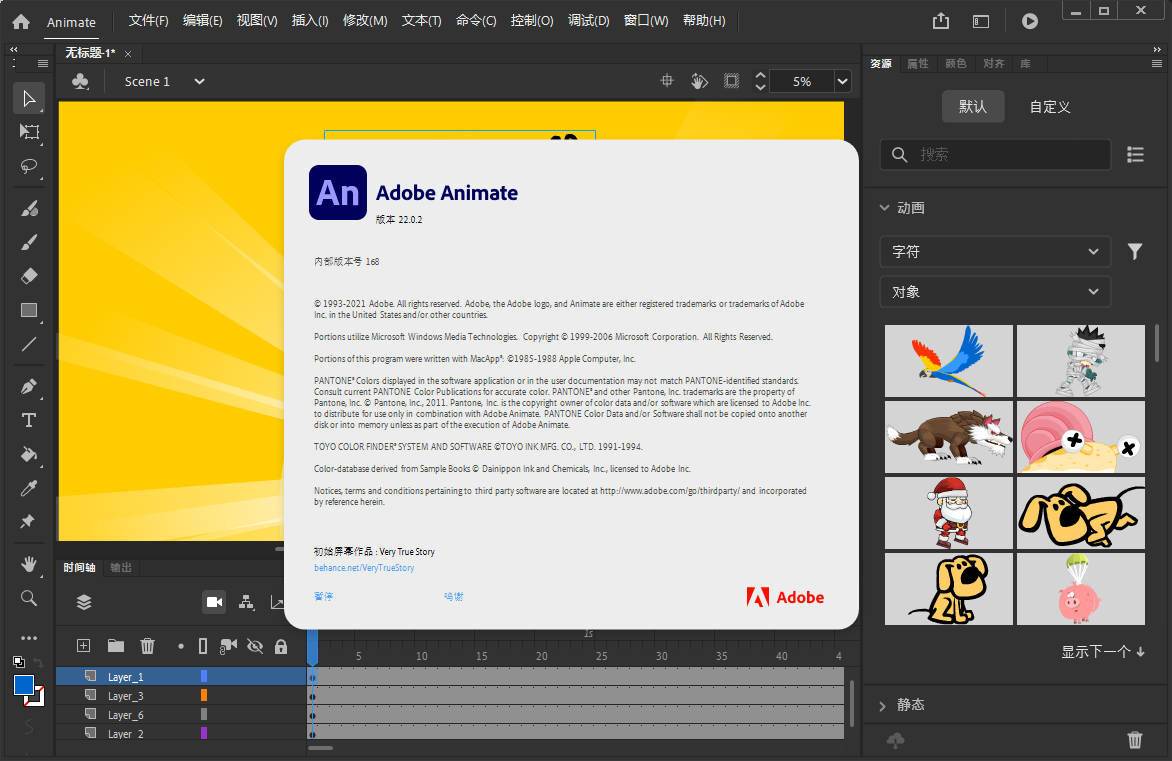Image resolution: width=1172 pixels, height=761 pixels.
Task: Open assets panel options menu icon
Action: [1157, 64]
